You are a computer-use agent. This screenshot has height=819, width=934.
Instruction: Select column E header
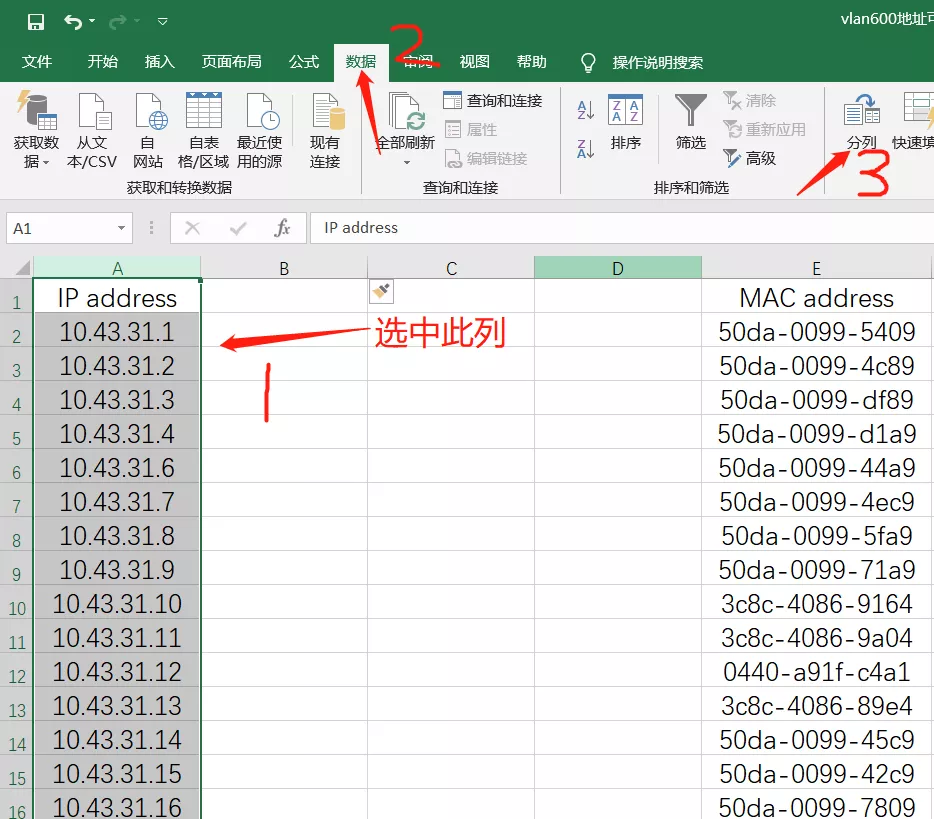(x=816, y=268)
